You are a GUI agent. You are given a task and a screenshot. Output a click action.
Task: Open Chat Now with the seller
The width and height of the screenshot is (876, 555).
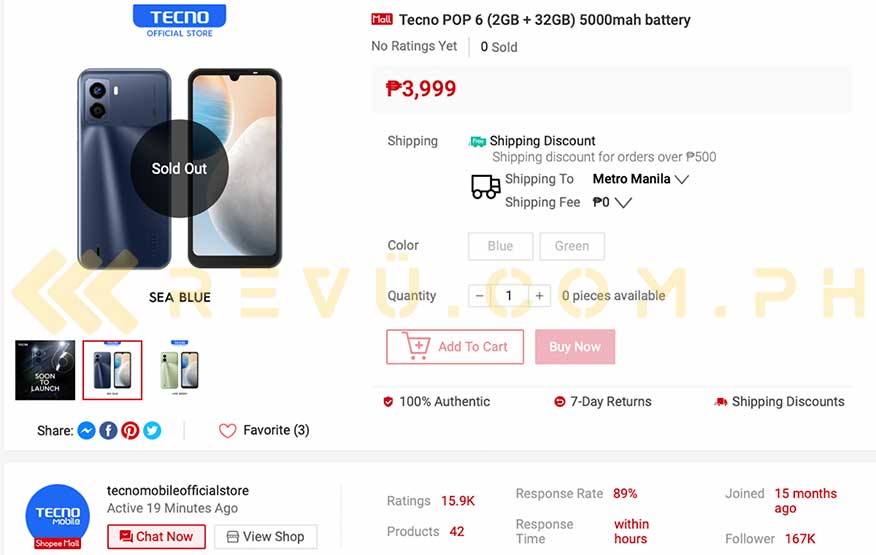[x=156, y=537]
